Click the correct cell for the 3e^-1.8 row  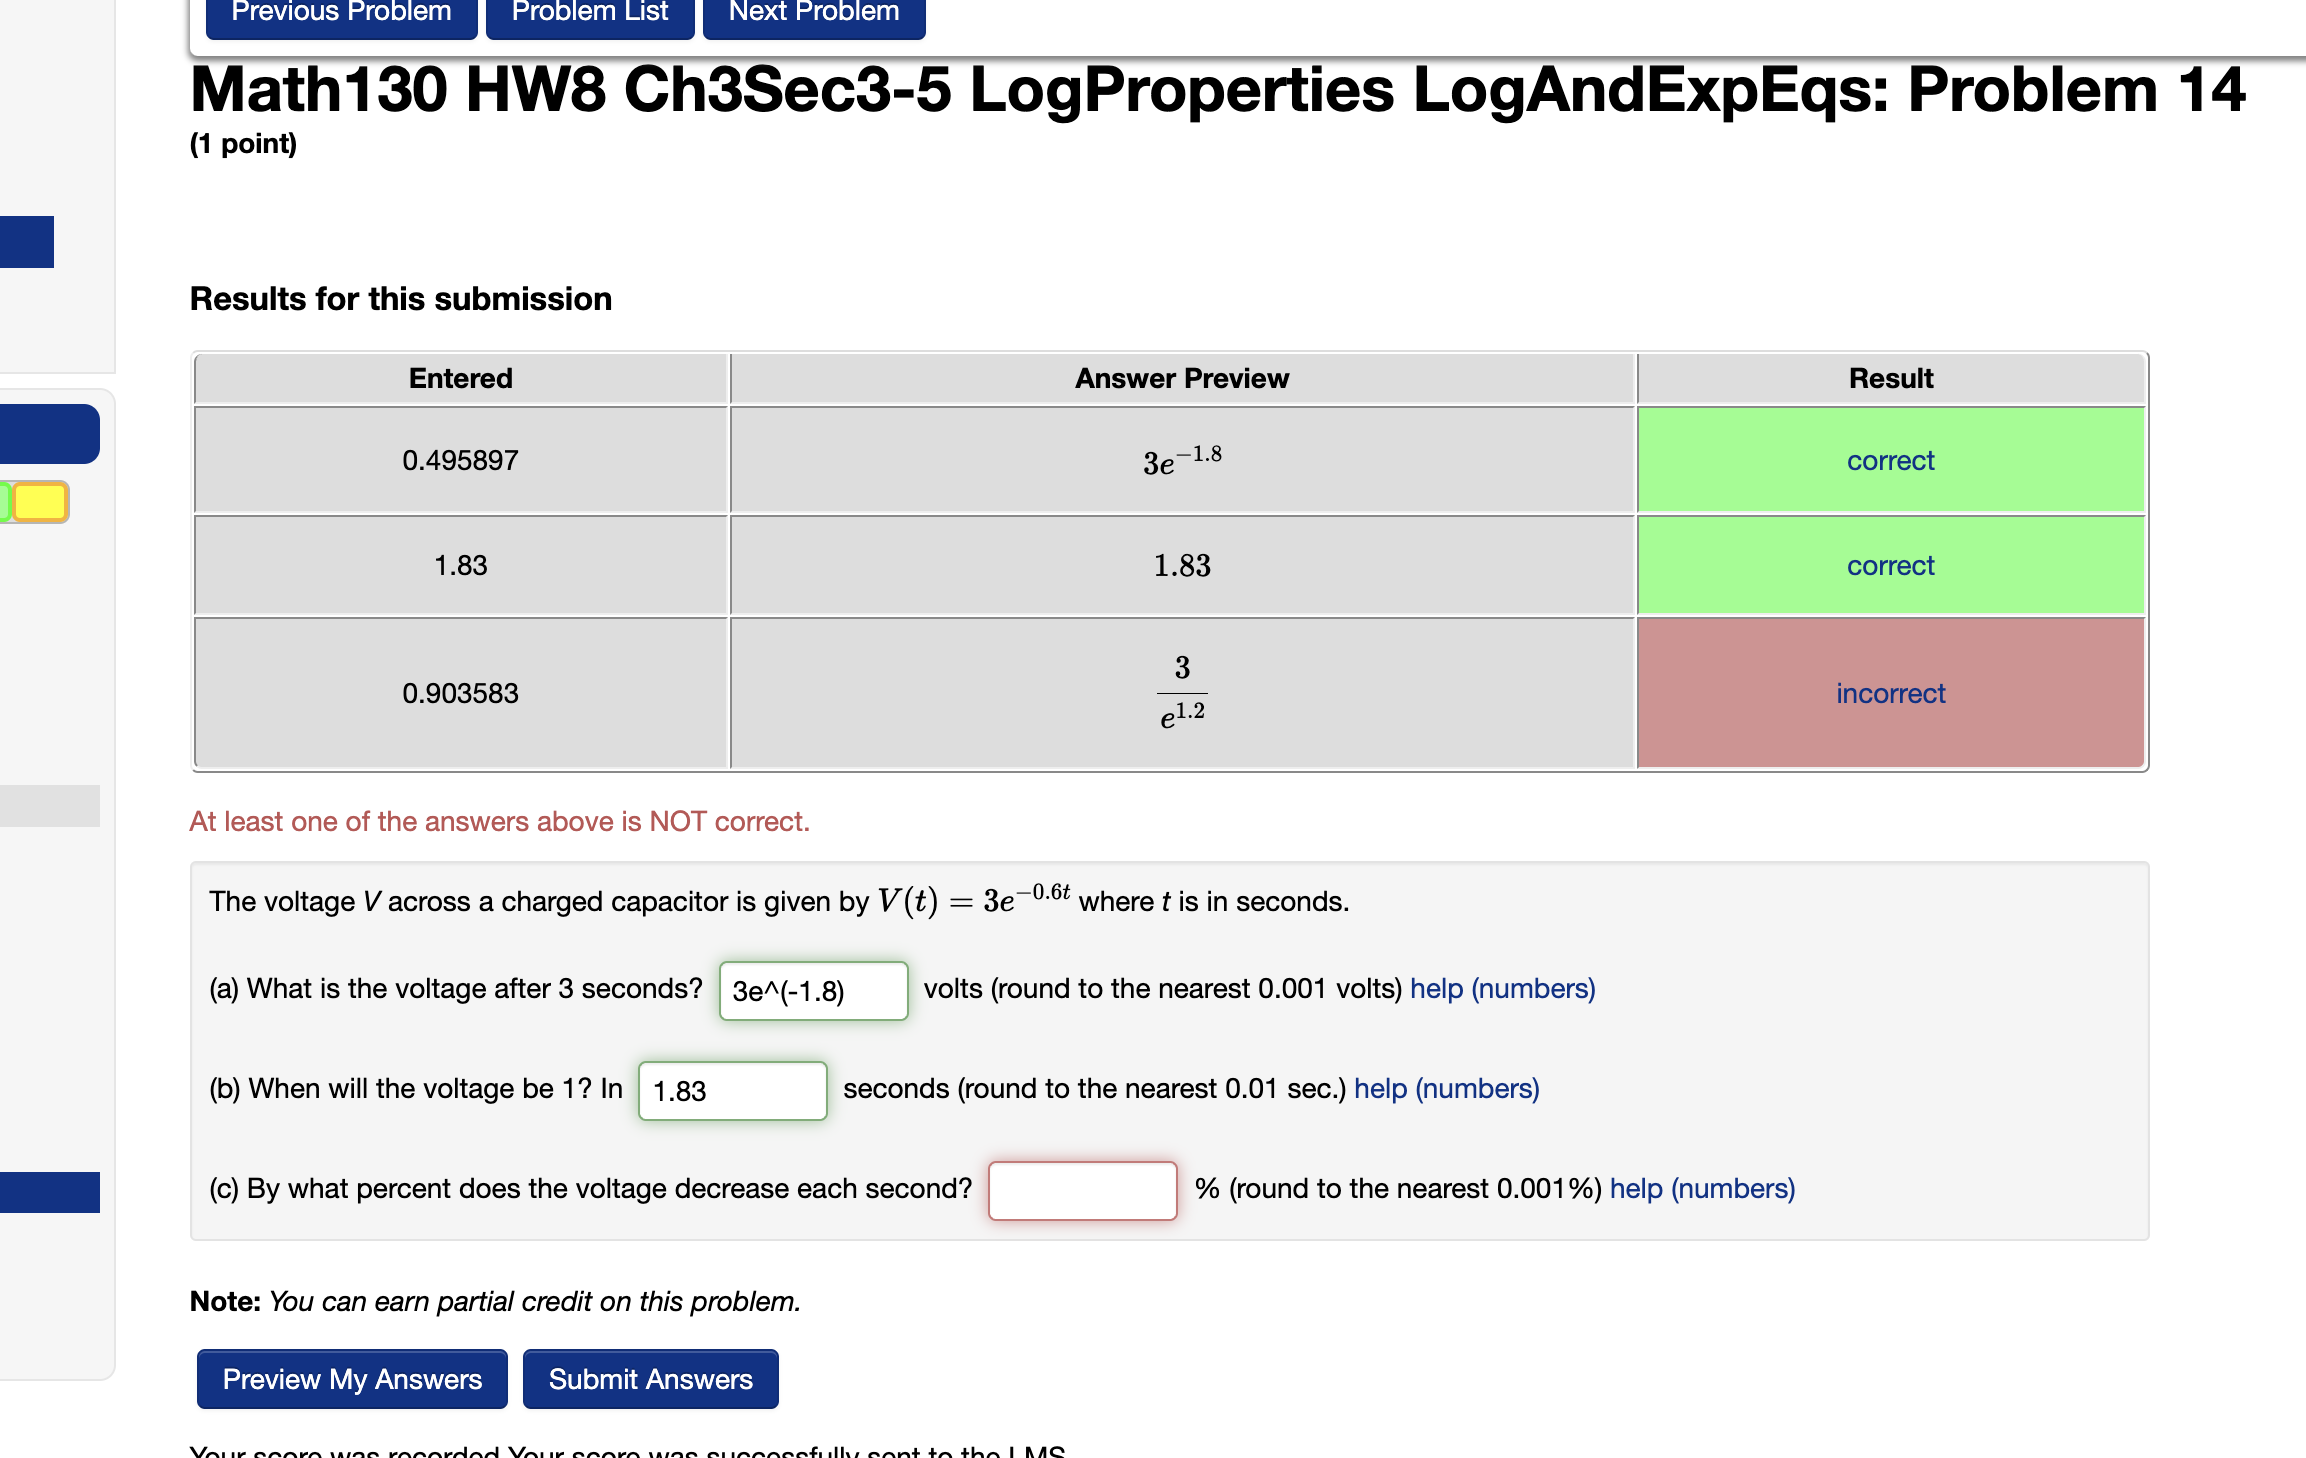[1889, 460]
